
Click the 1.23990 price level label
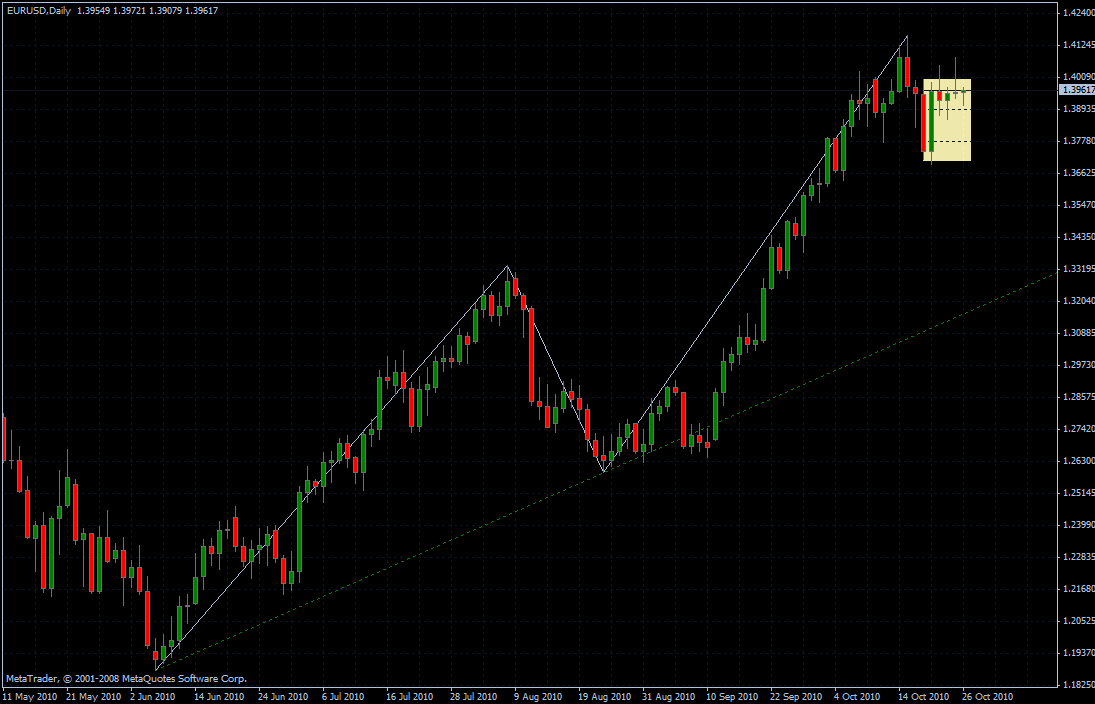1078,525
